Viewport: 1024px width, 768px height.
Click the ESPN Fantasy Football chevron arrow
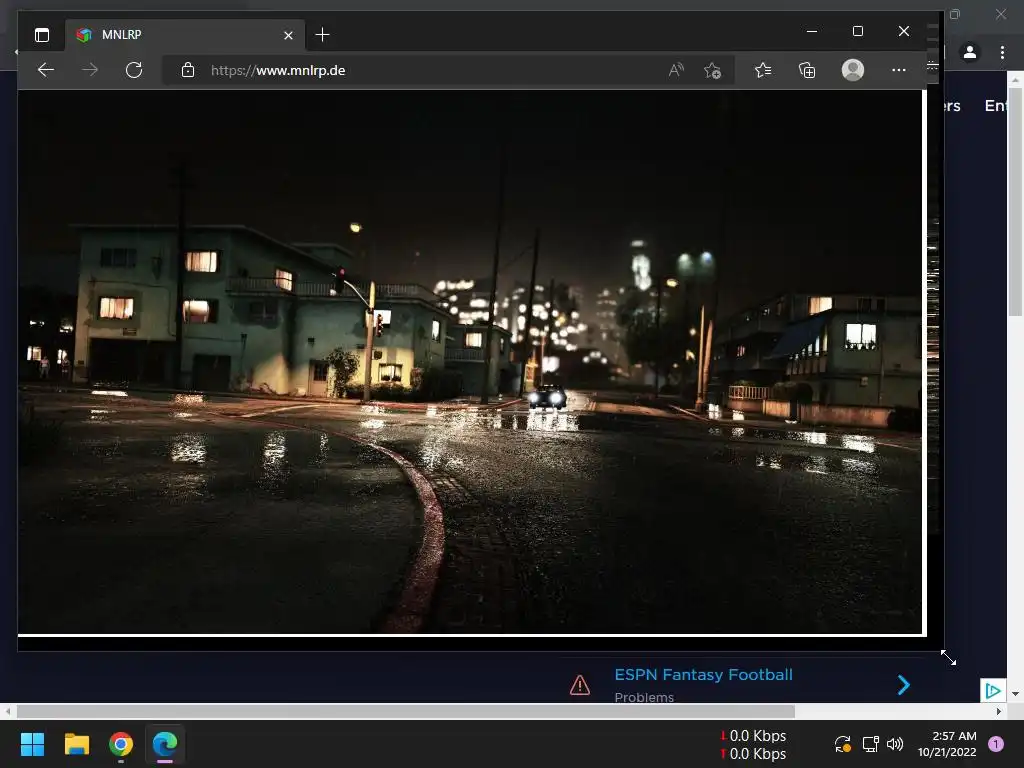(904, 684)
